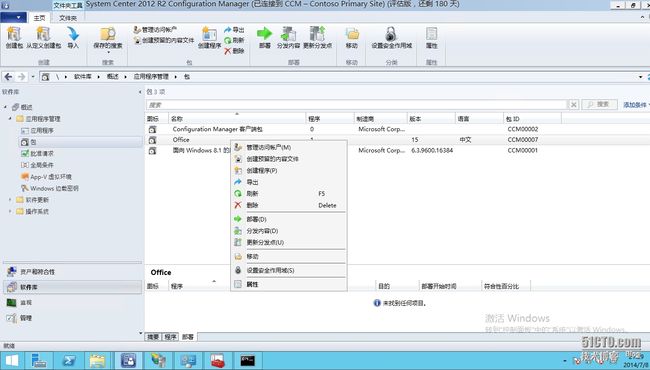The width and height of the screenshot is (650, 370).
Task: Choose 移动 in the context menu
Action: tap(289, 256)
